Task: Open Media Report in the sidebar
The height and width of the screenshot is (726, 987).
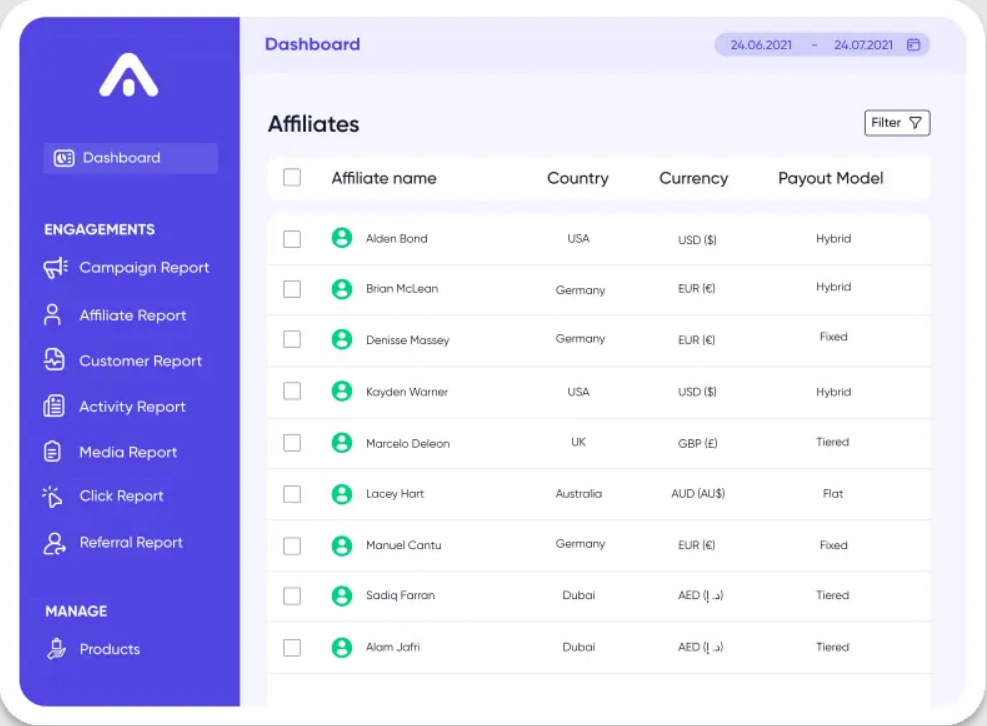Action: [x=111, y=452]
